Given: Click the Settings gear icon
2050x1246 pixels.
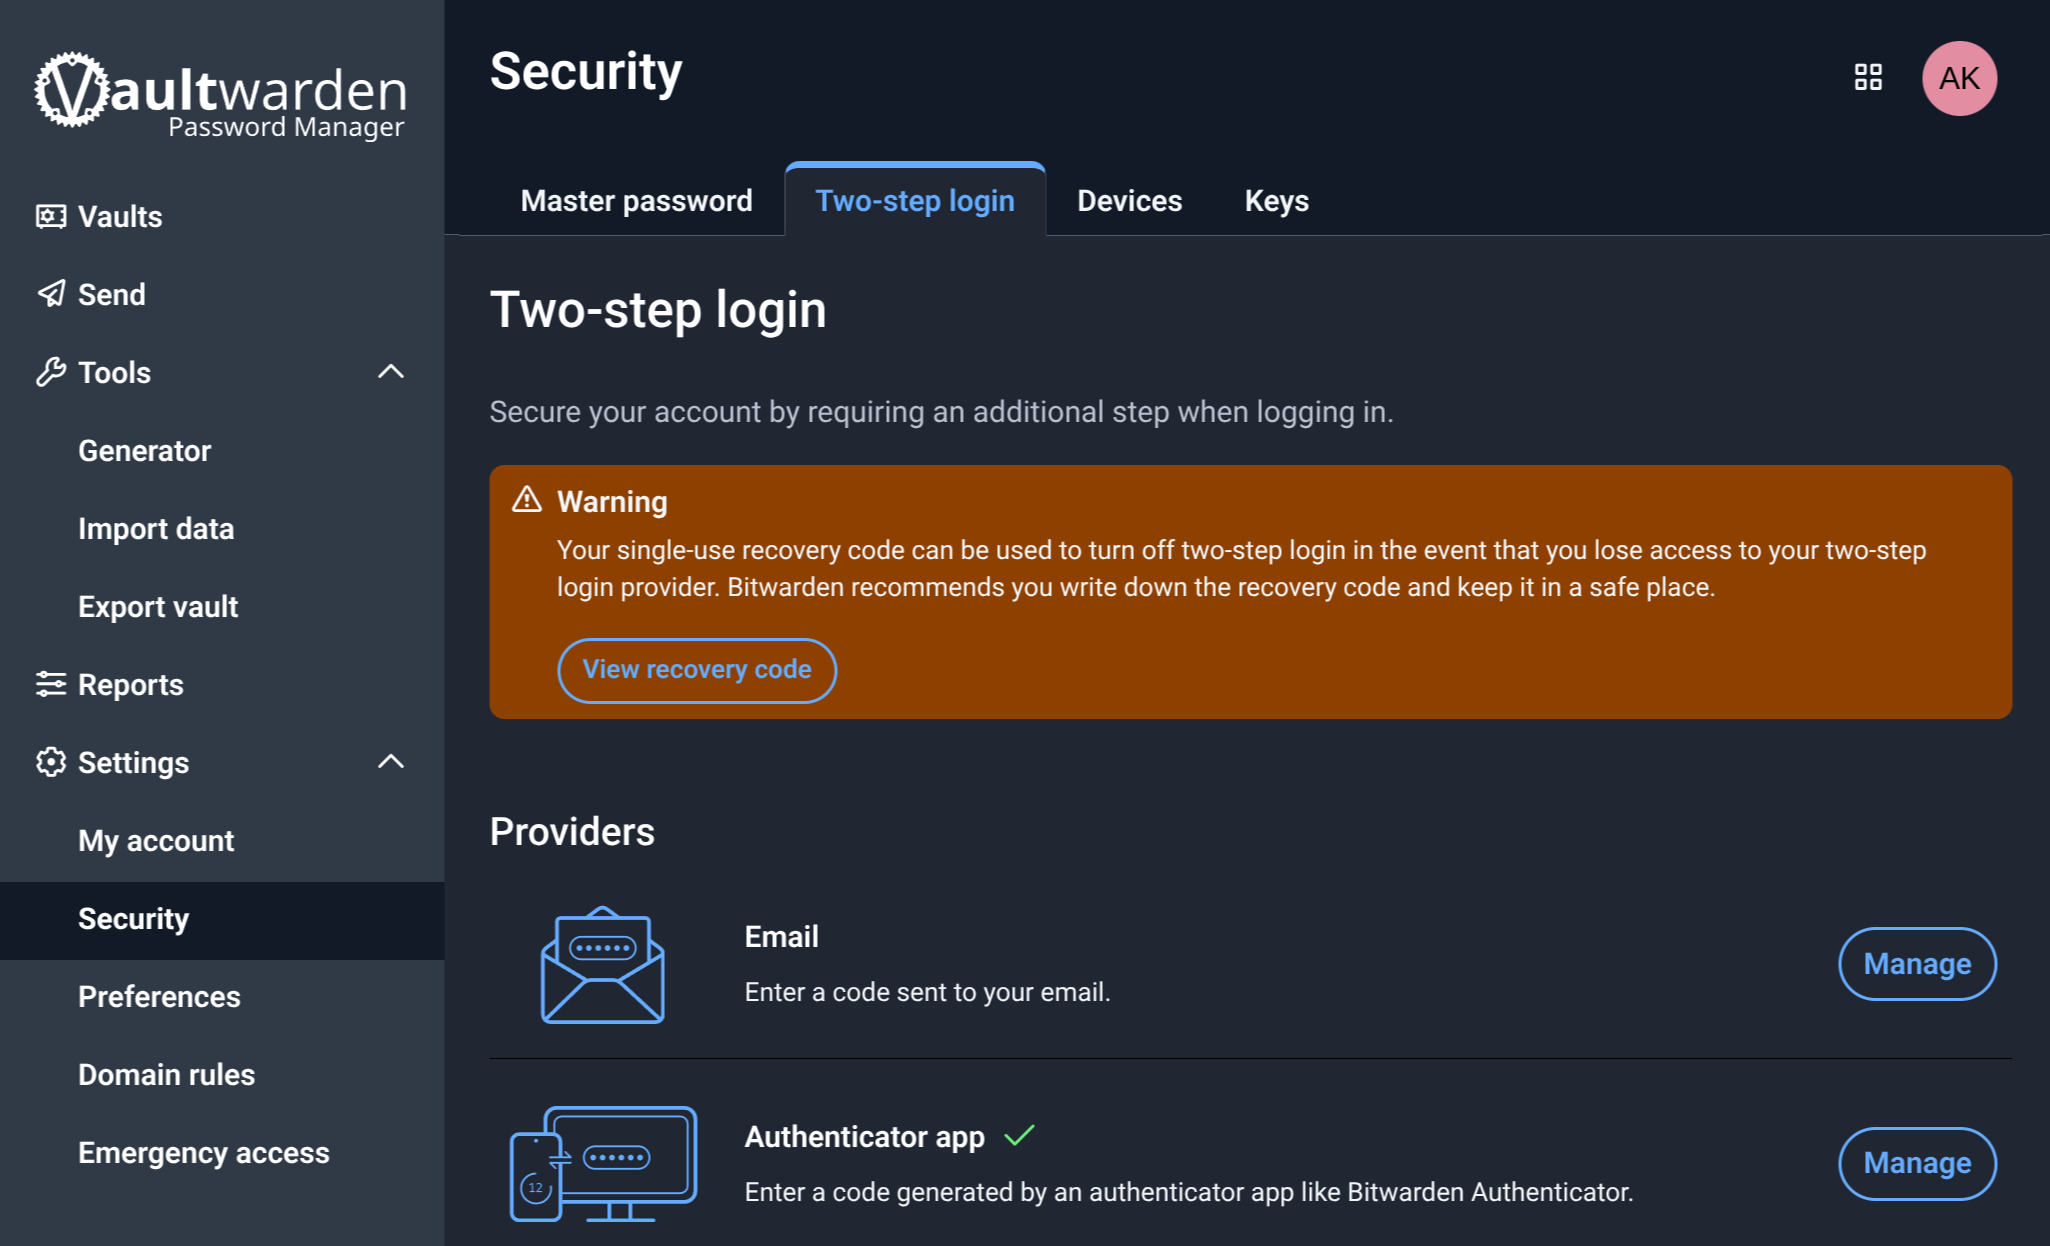Looking at the screenshot, I should [x=51, y=762].
